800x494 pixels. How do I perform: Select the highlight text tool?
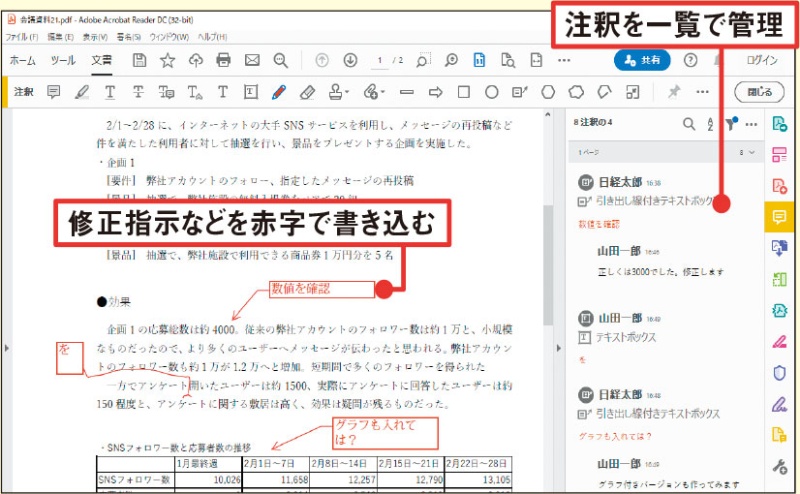82,92
